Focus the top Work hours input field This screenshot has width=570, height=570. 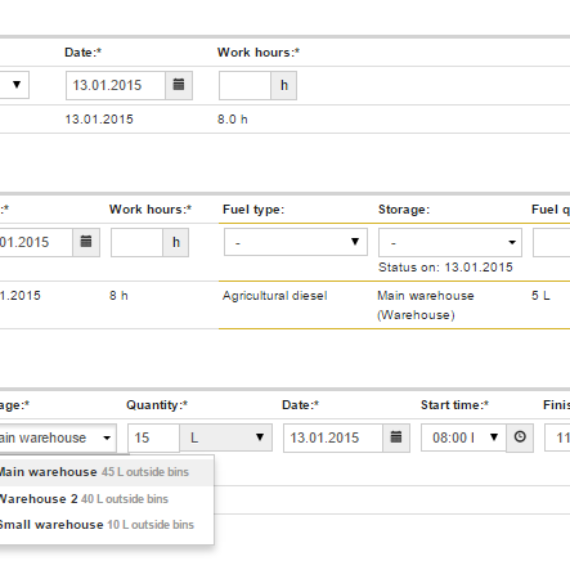click(245, 85)
